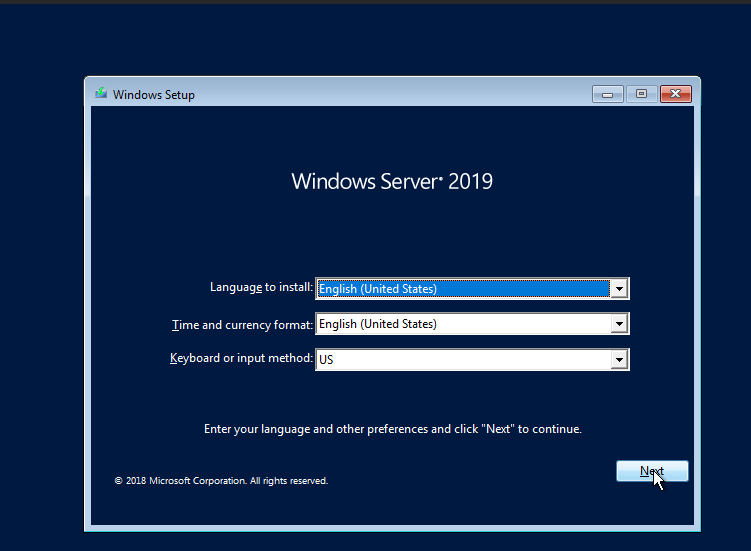
Task: Minimize the Windows Setup window
Action: click(608, 94)
